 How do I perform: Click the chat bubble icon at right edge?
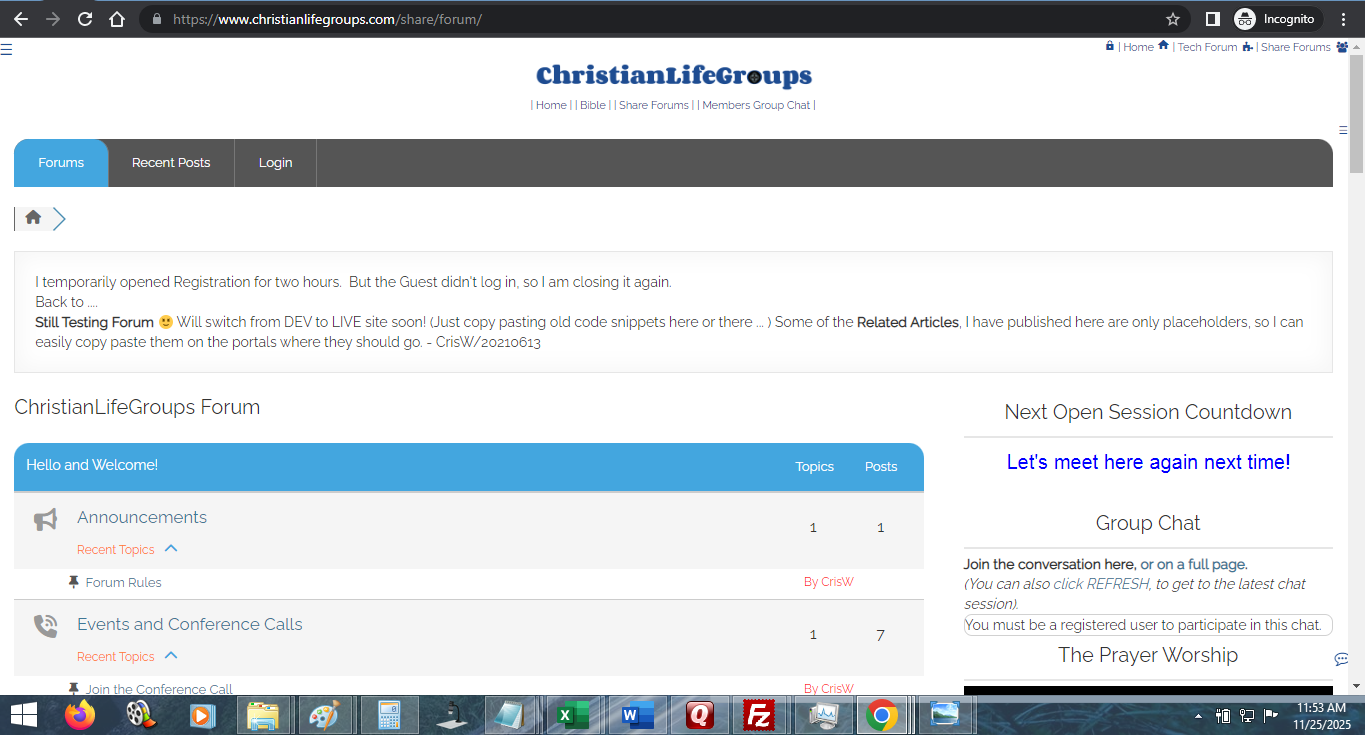click(1341, 659)
